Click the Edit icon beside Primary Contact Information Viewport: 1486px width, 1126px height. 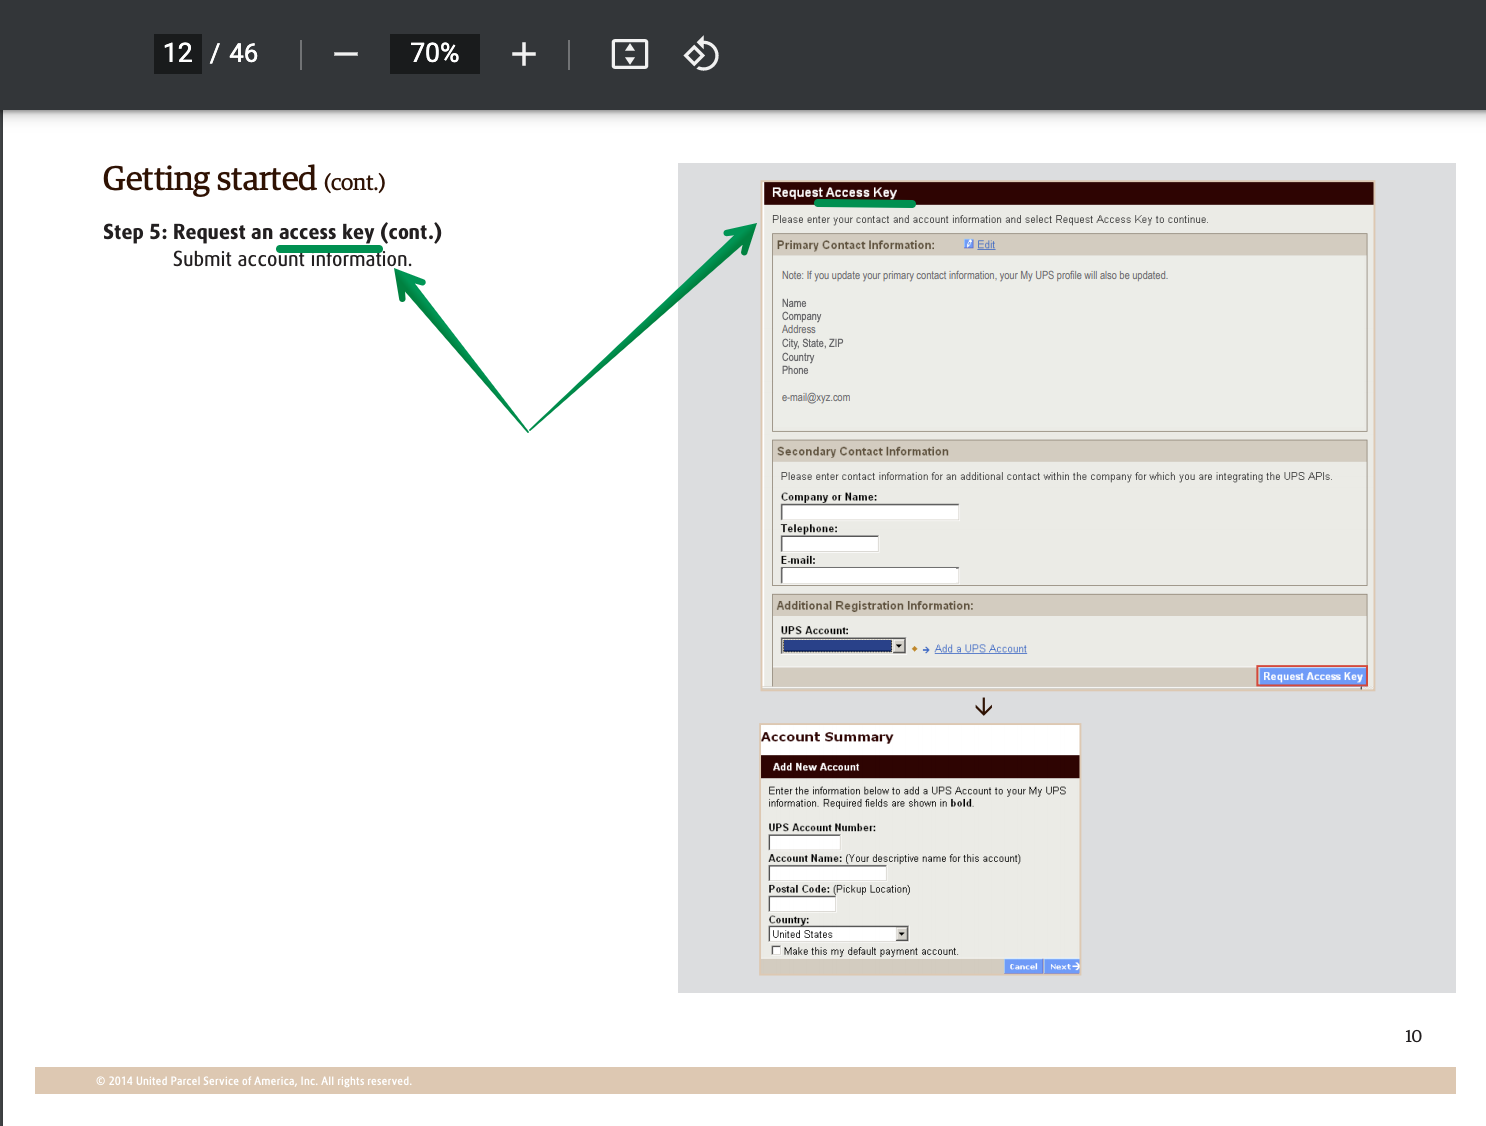[x=968, y=243]
